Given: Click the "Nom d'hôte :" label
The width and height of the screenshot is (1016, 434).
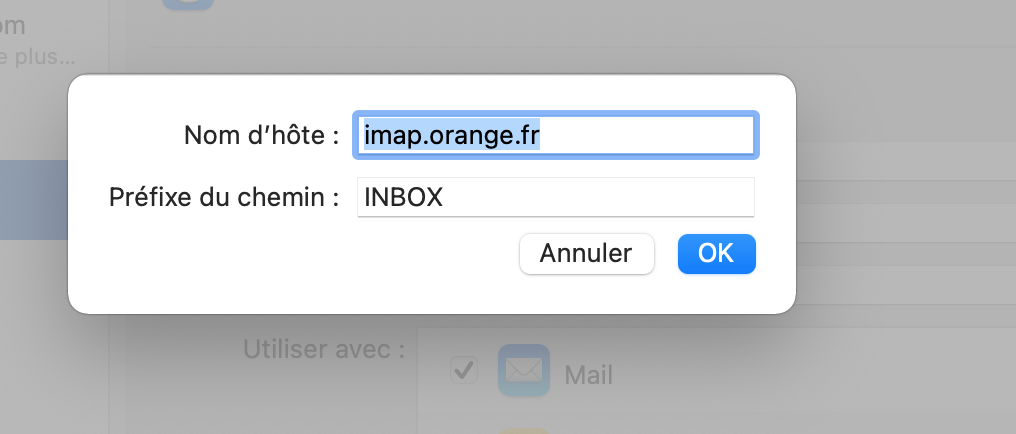Looking at the screenshot, I should pos(262,135).
